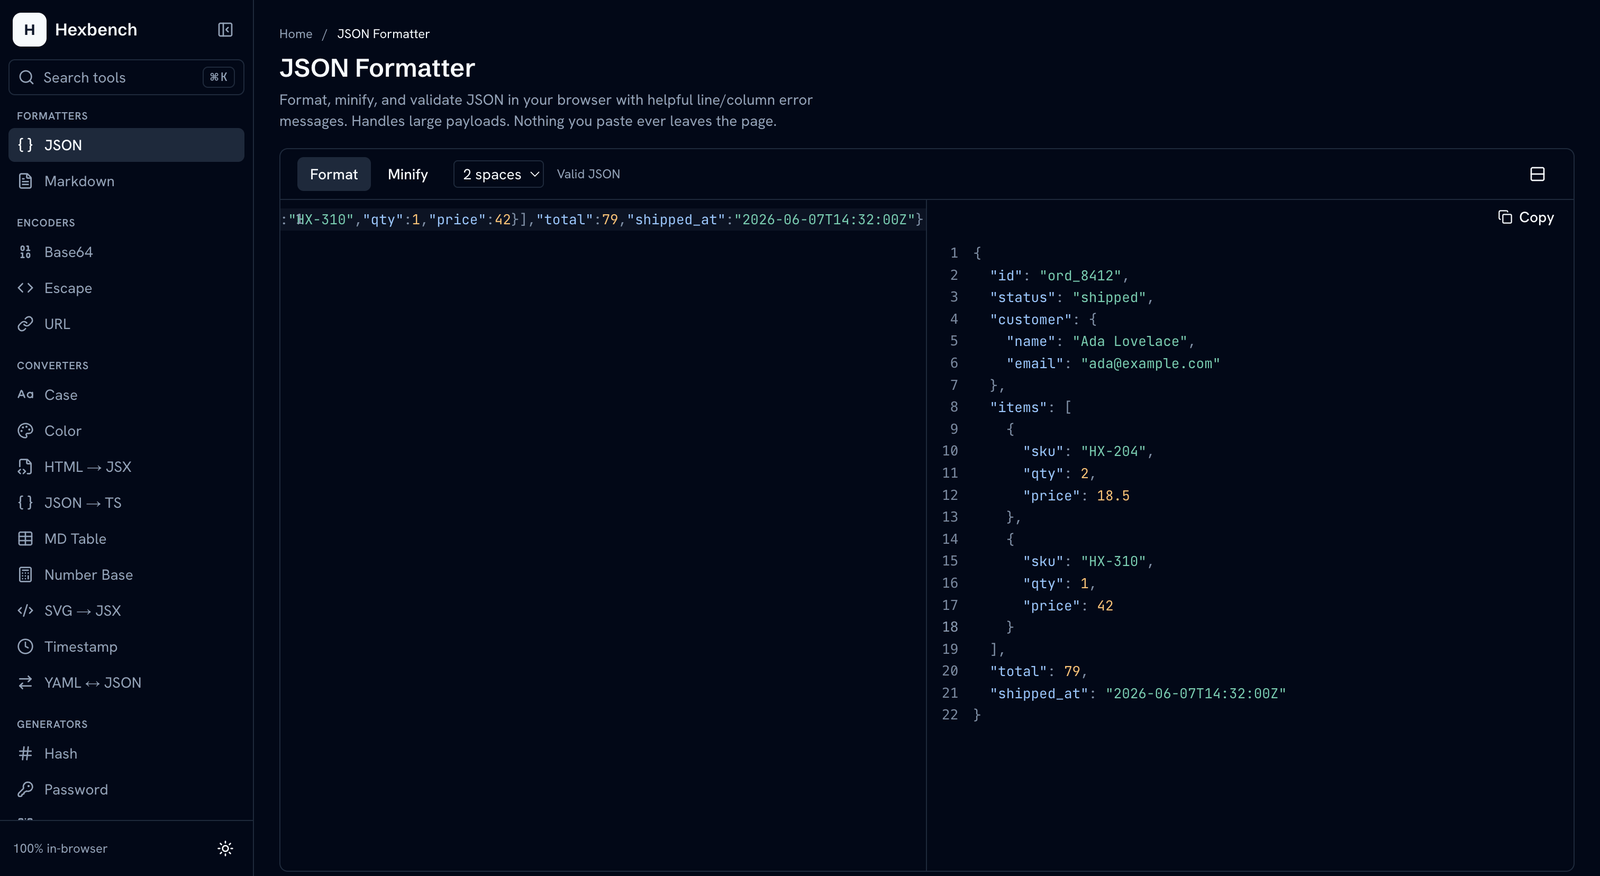Click the JSON Formatter page heading
Viewport: 1600px width, 876px height.
point(377,68)
